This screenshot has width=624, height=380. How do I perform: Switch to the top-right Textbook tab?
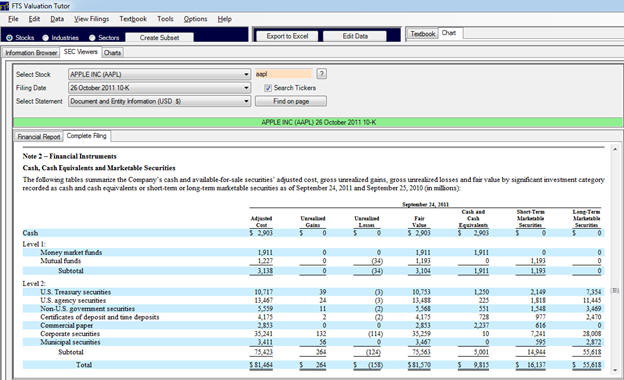pyautogui.click(x=423, y=34)
